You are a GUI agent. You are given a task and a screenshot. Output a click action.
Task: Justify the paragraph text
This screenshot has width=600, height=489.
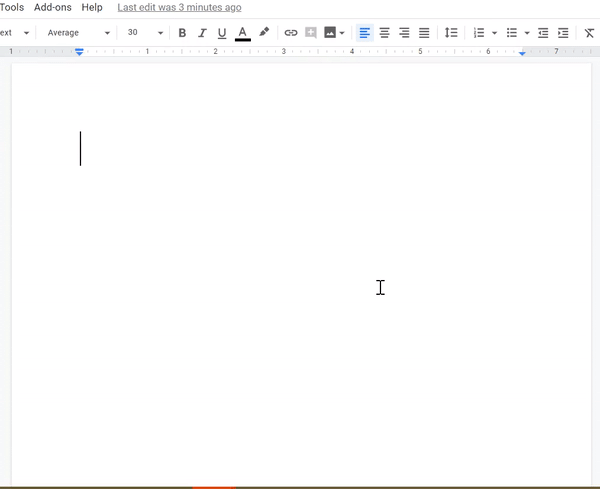pos(424,33)
